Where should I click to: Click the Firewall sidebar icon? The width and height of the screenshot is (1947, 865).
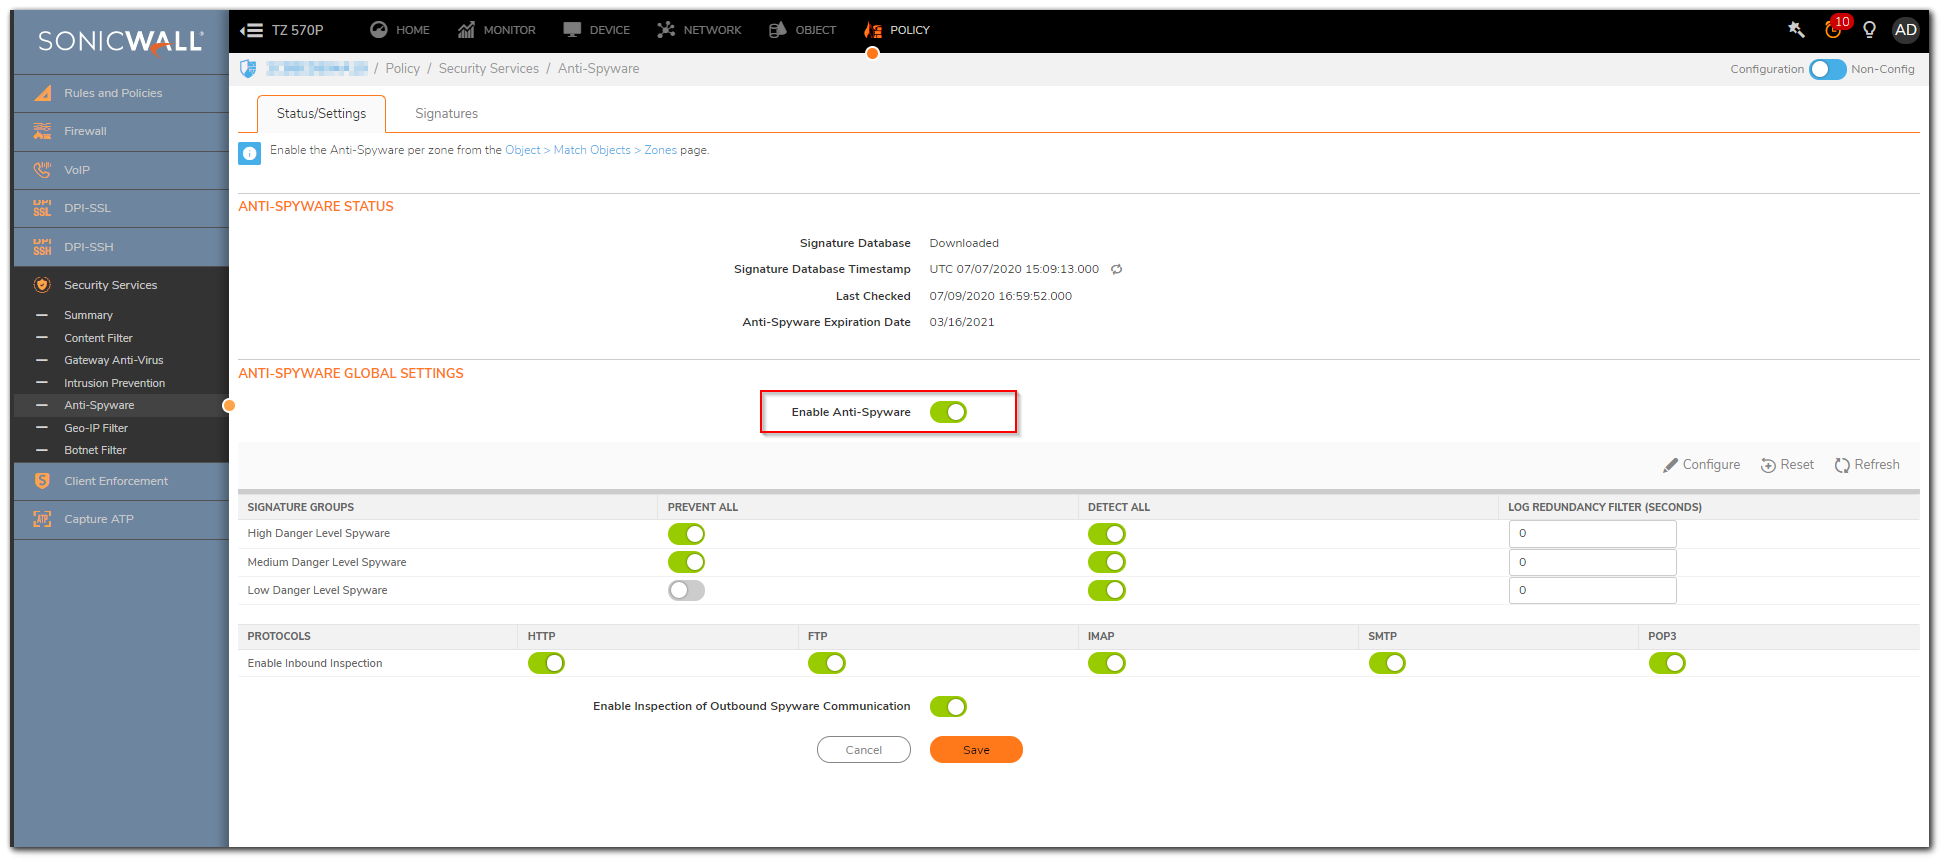pos(42,131)
